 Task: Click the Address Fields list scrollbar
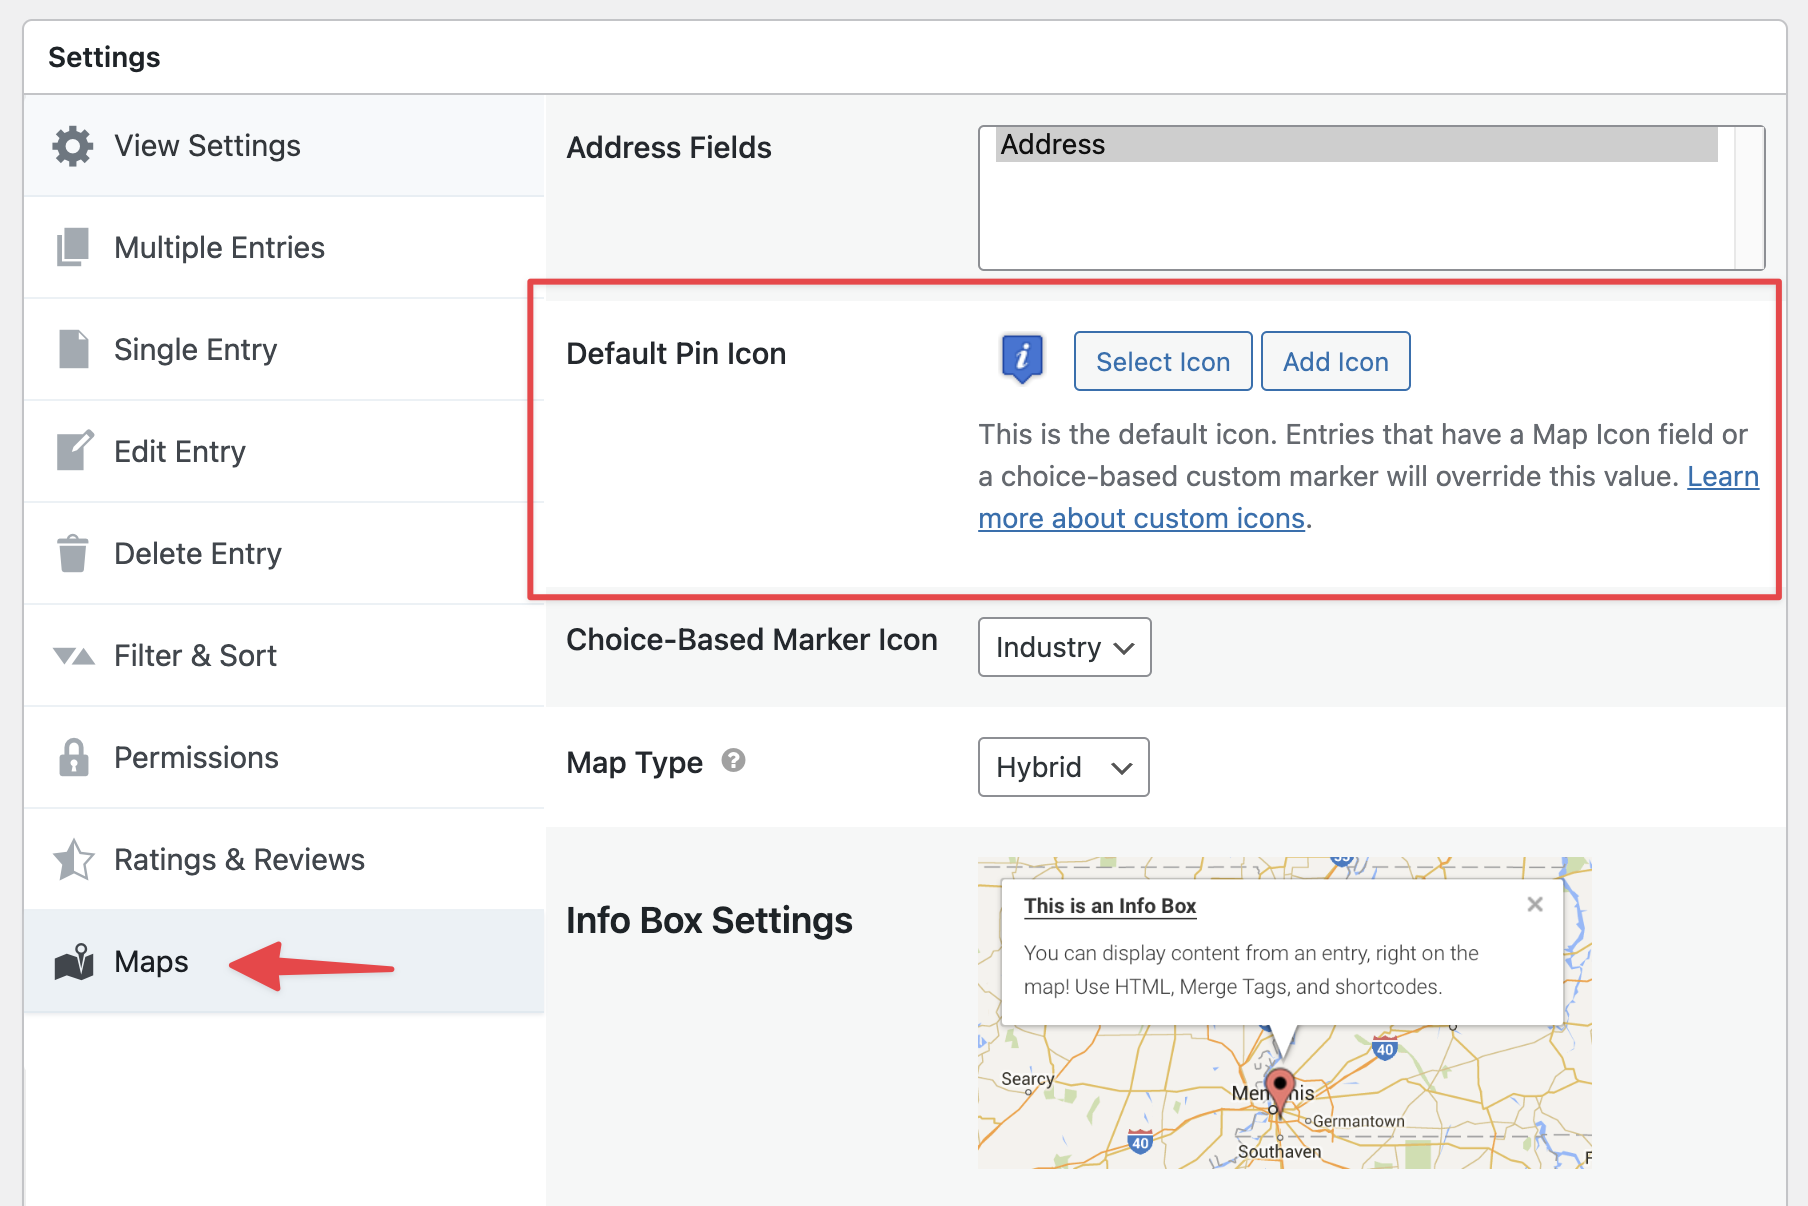[x=1749, y=198]
